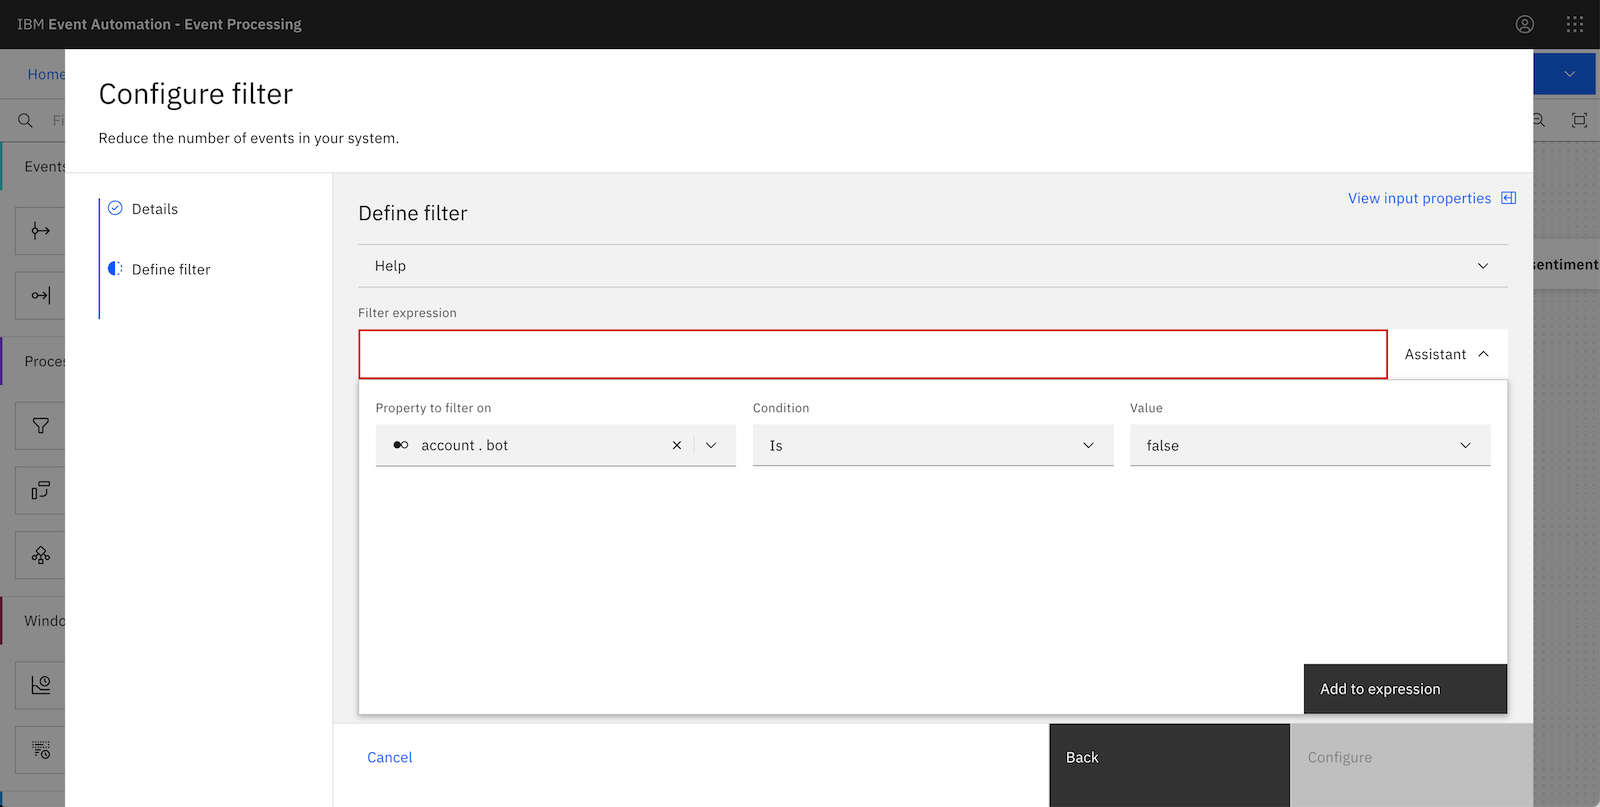1600x807 pixels.
Task: Go to the Details step
Action: (155, 209)
